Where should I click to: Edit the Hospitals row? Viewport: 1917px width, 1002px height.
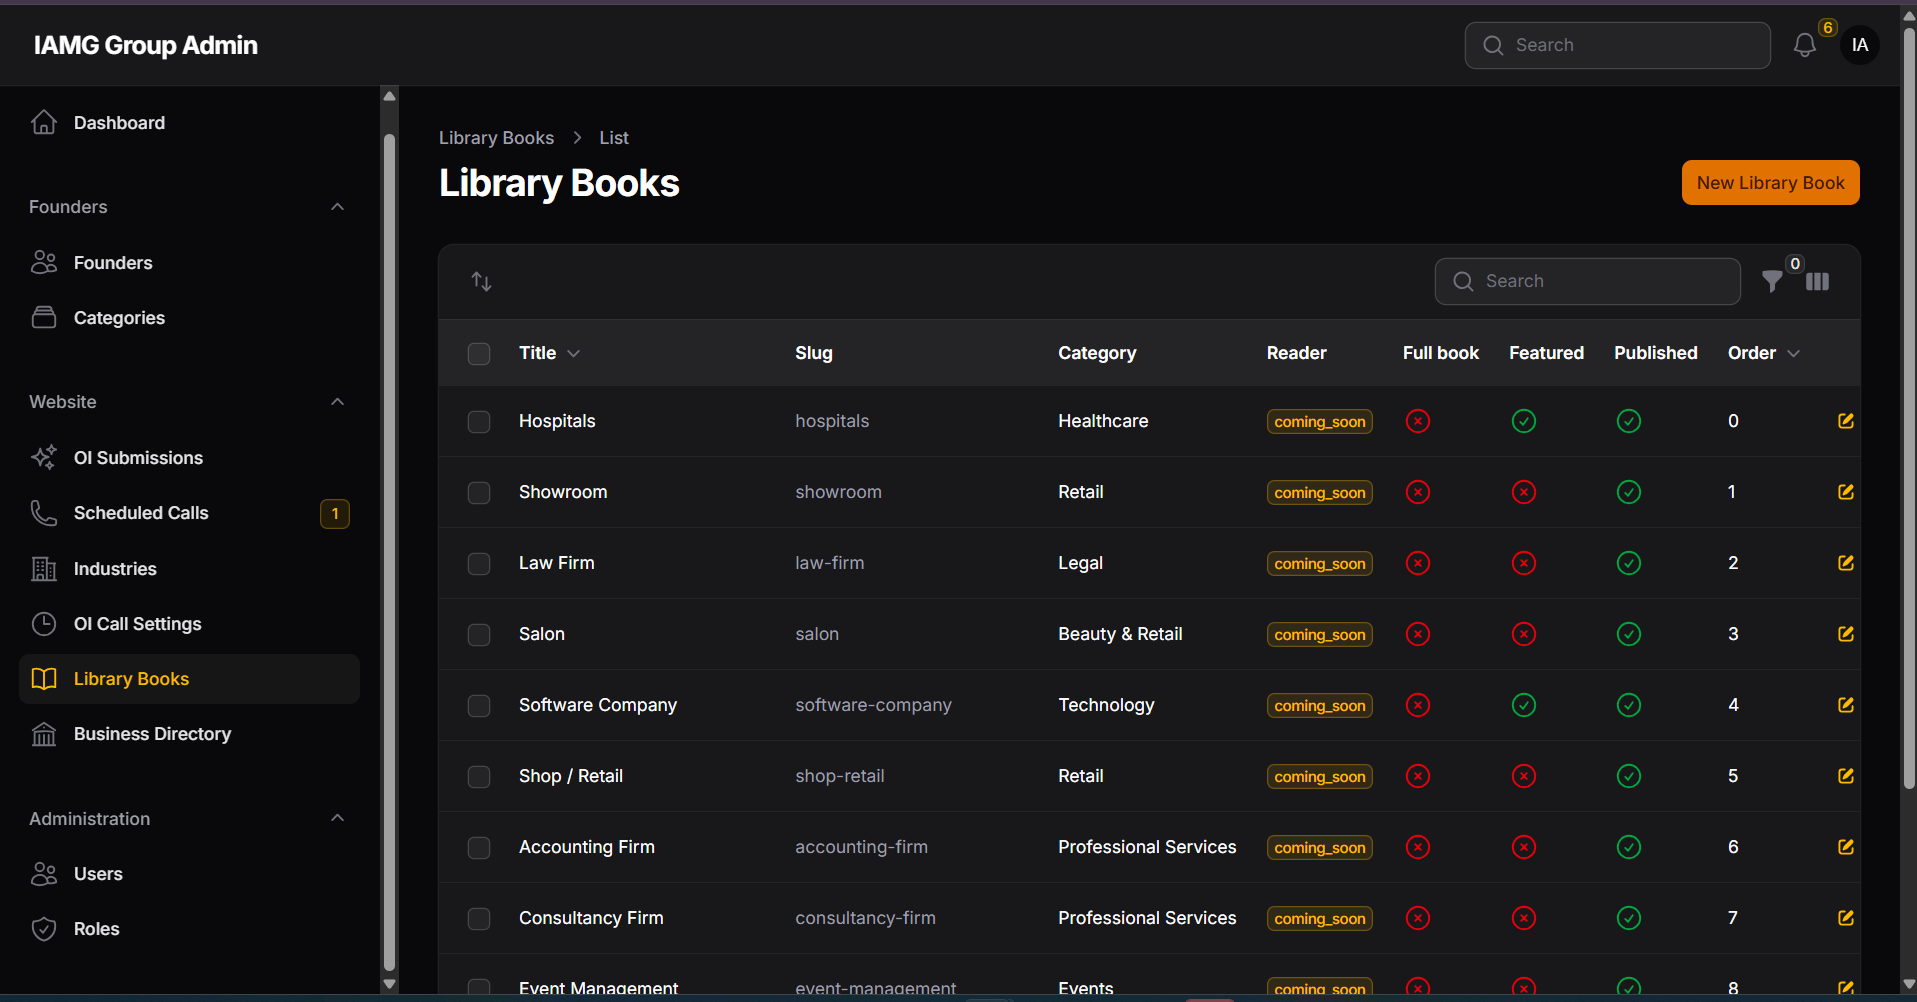tap(1846, 421)
